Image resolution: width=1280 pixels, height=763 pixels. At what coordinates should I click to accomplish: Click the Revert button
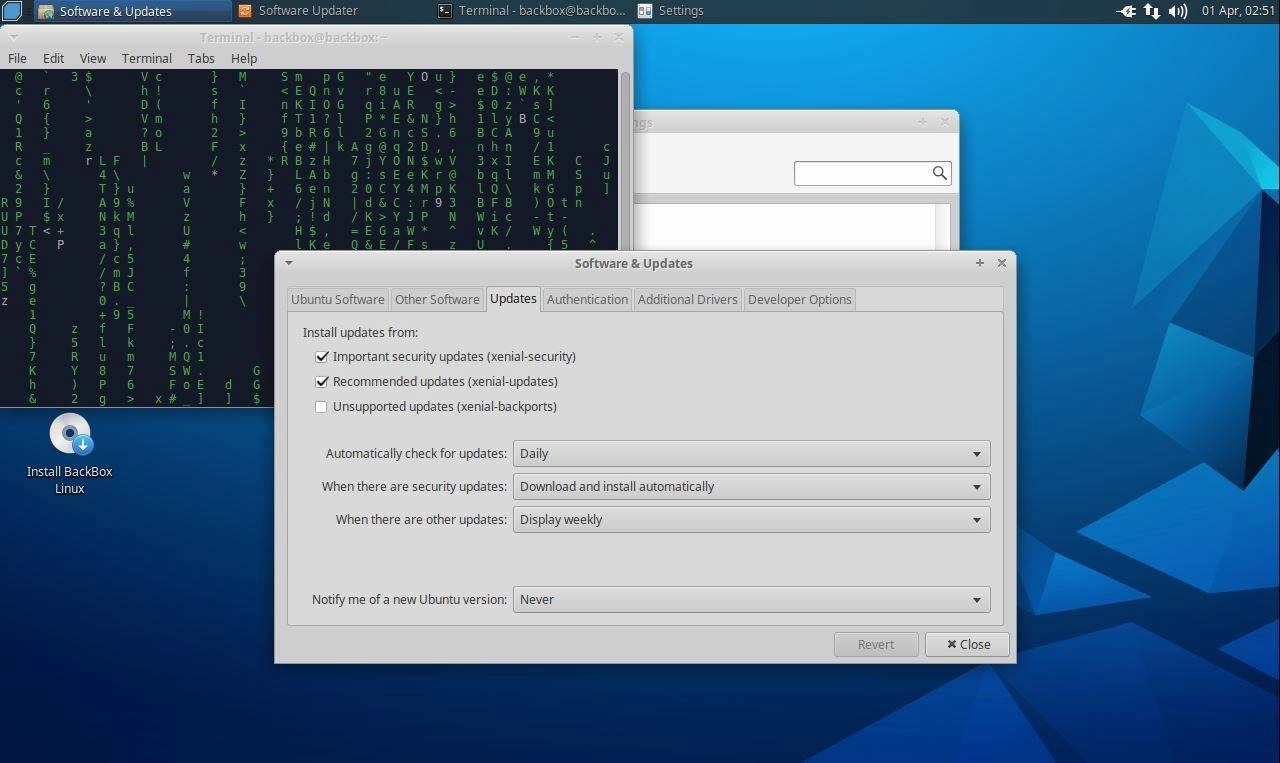pos(876,644)
